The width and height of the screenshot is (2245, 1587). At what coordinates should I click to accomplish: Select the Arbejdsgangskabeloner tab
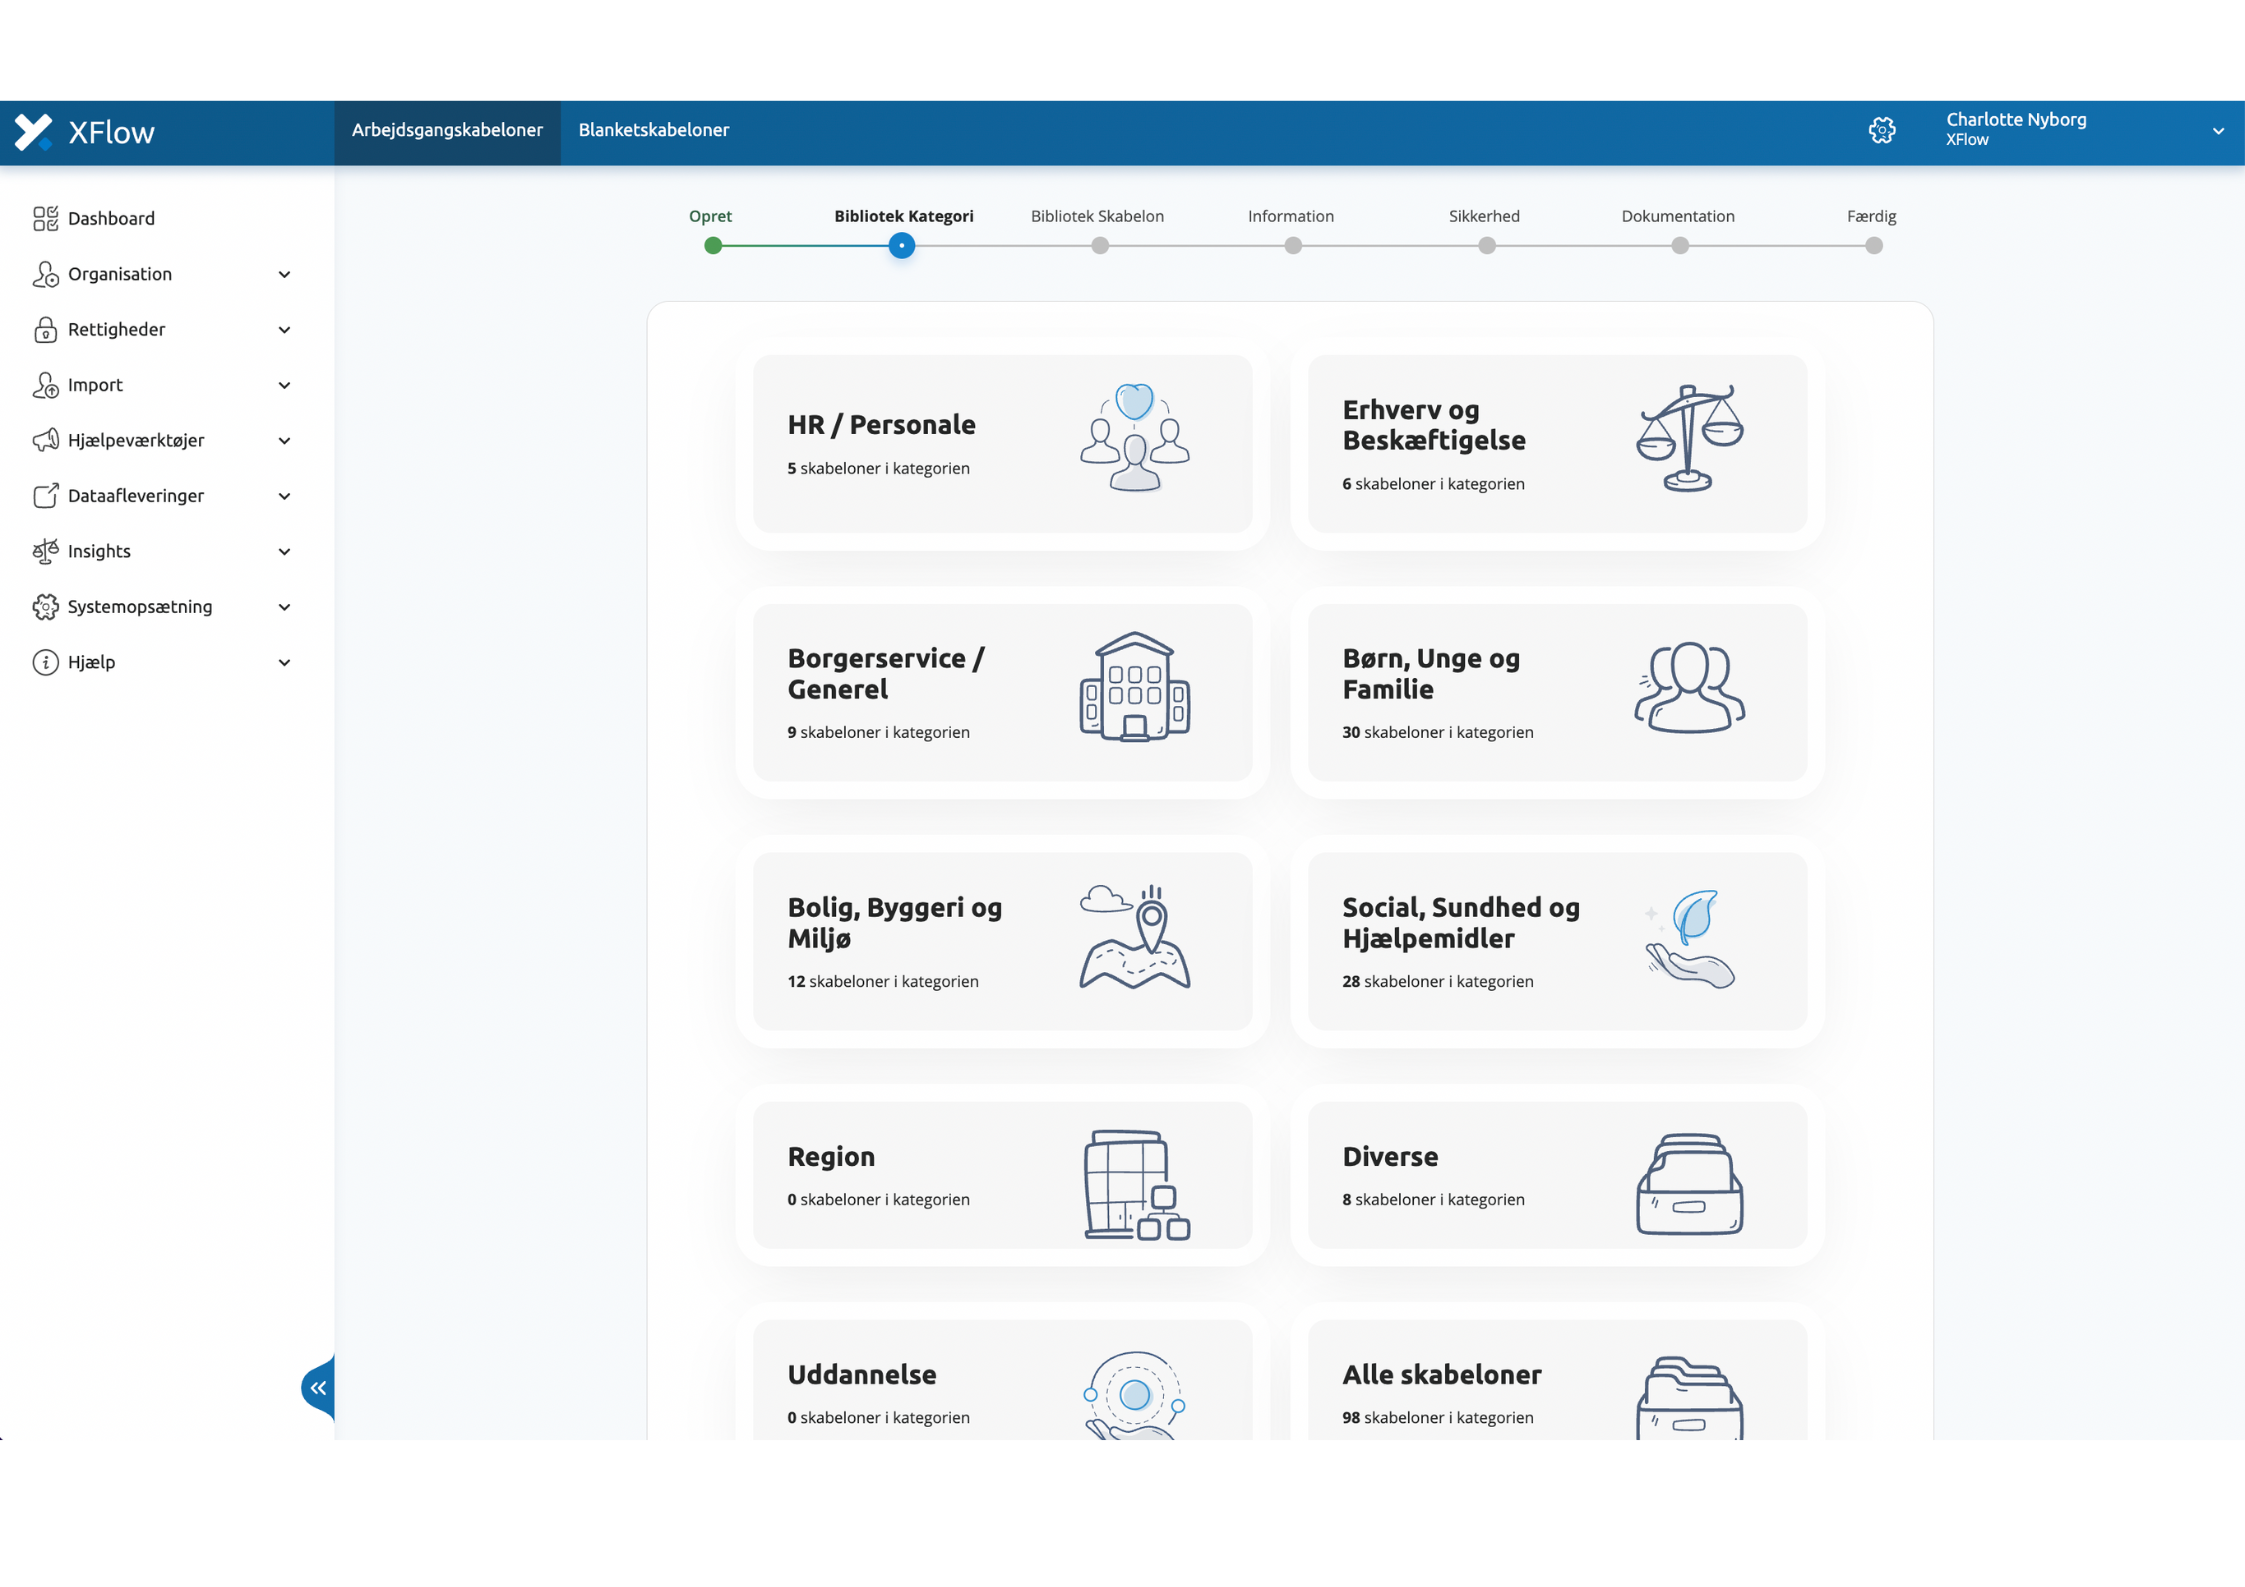[447, 130]
